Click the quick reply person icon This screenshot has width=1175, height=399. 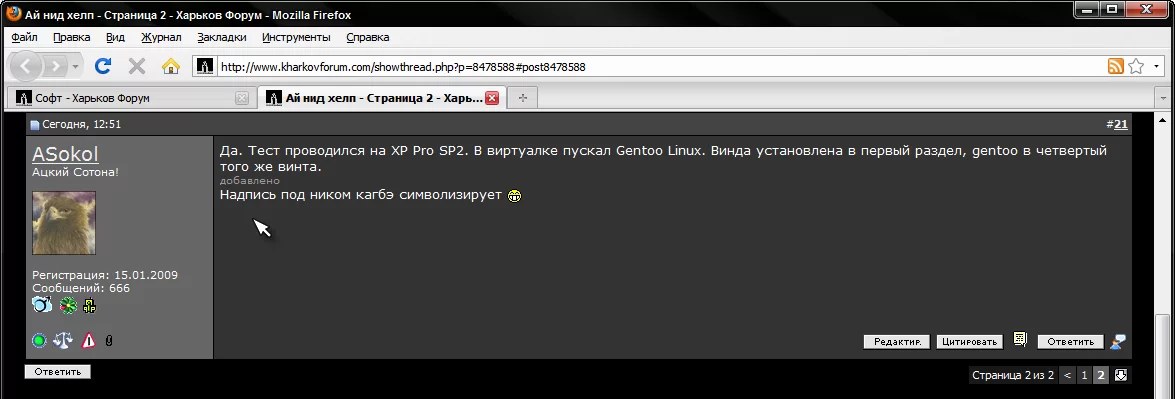pos(1118,341)
